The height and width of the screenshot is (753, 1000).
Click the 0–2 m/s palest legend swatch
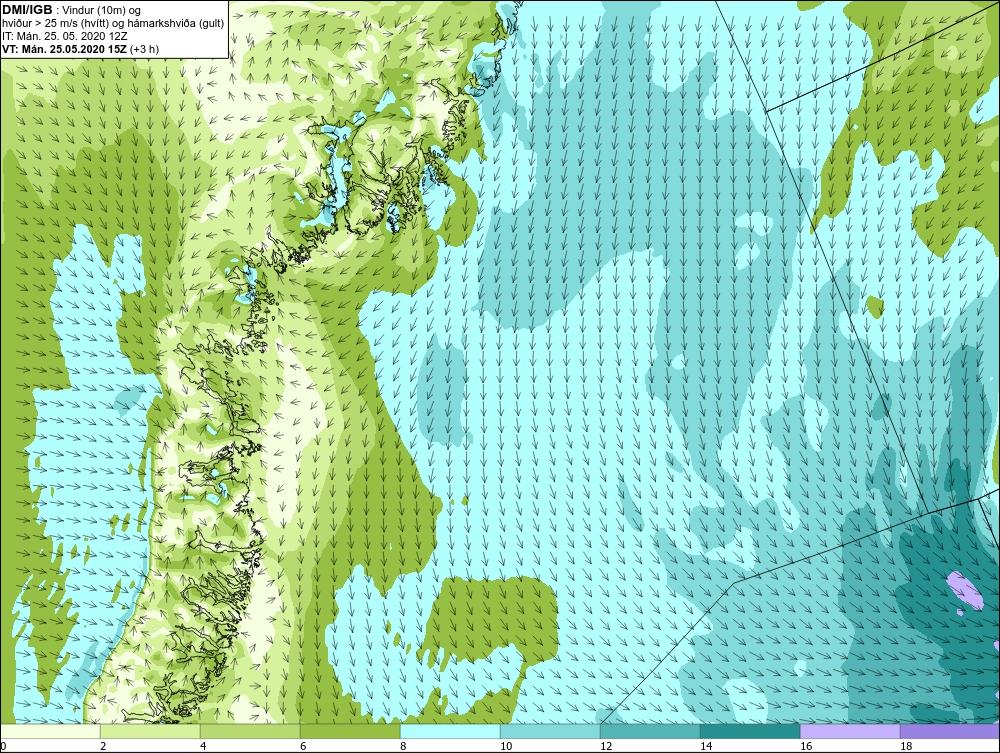click(x=50, y=731)
